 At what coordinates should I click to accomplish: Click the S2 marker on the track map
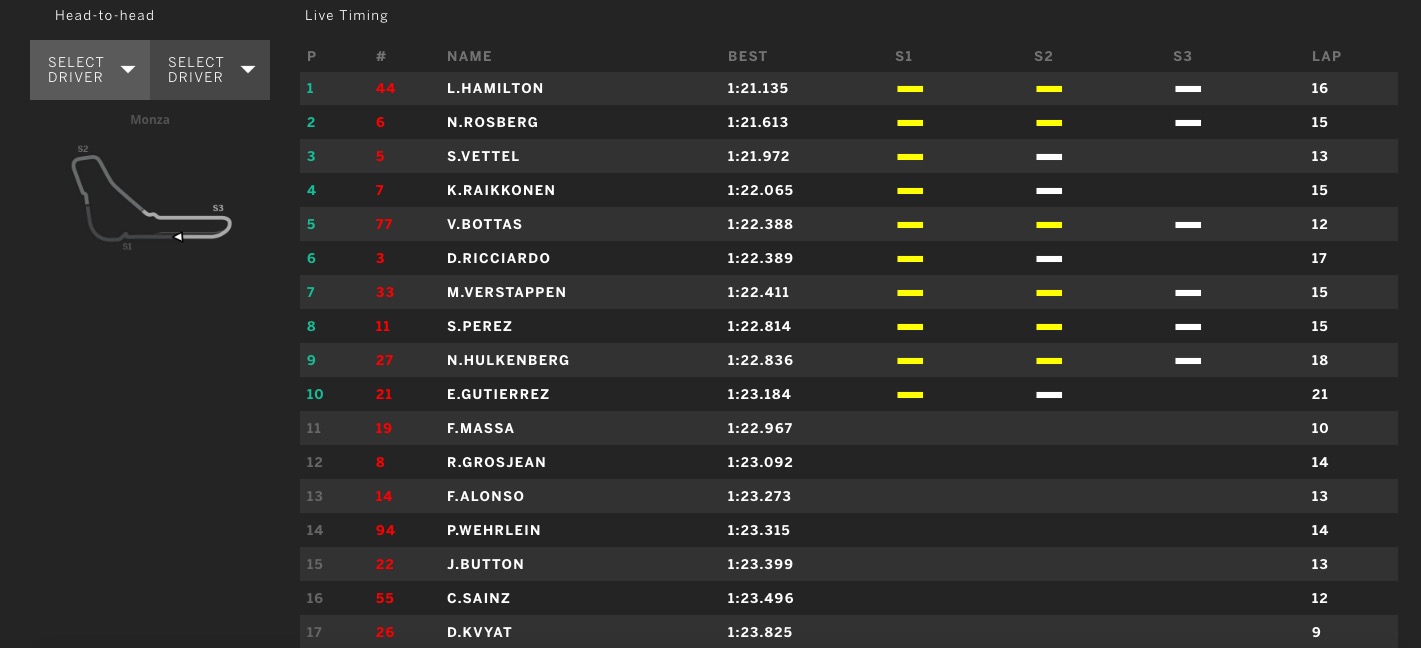pyautogui.click(x=83, y=150)
